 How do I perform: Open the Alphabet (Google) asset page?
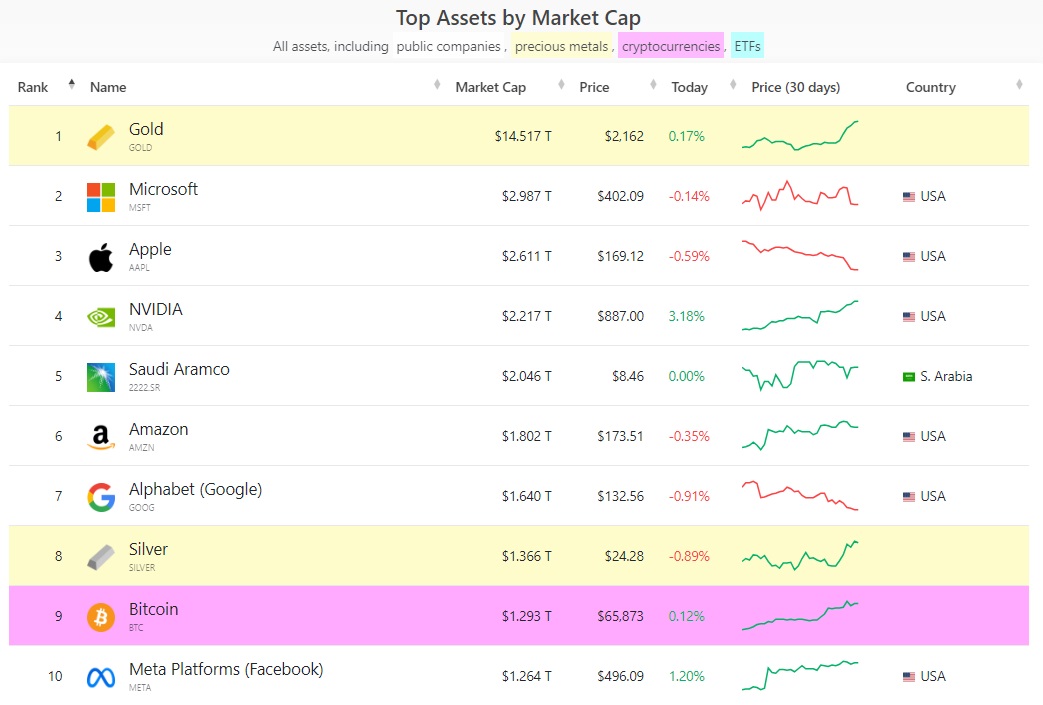(x=195, y=489)
